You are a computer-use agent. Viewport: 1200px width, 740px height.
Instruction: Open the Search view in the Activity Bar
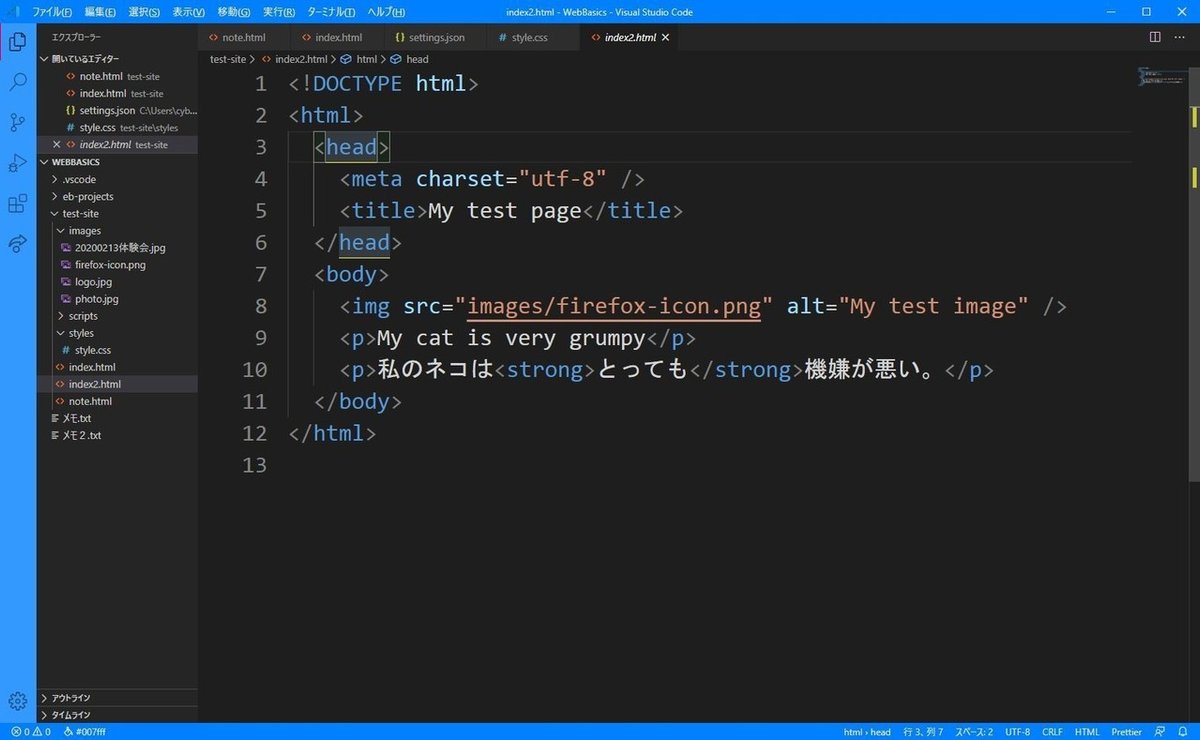tap(17, 81)
